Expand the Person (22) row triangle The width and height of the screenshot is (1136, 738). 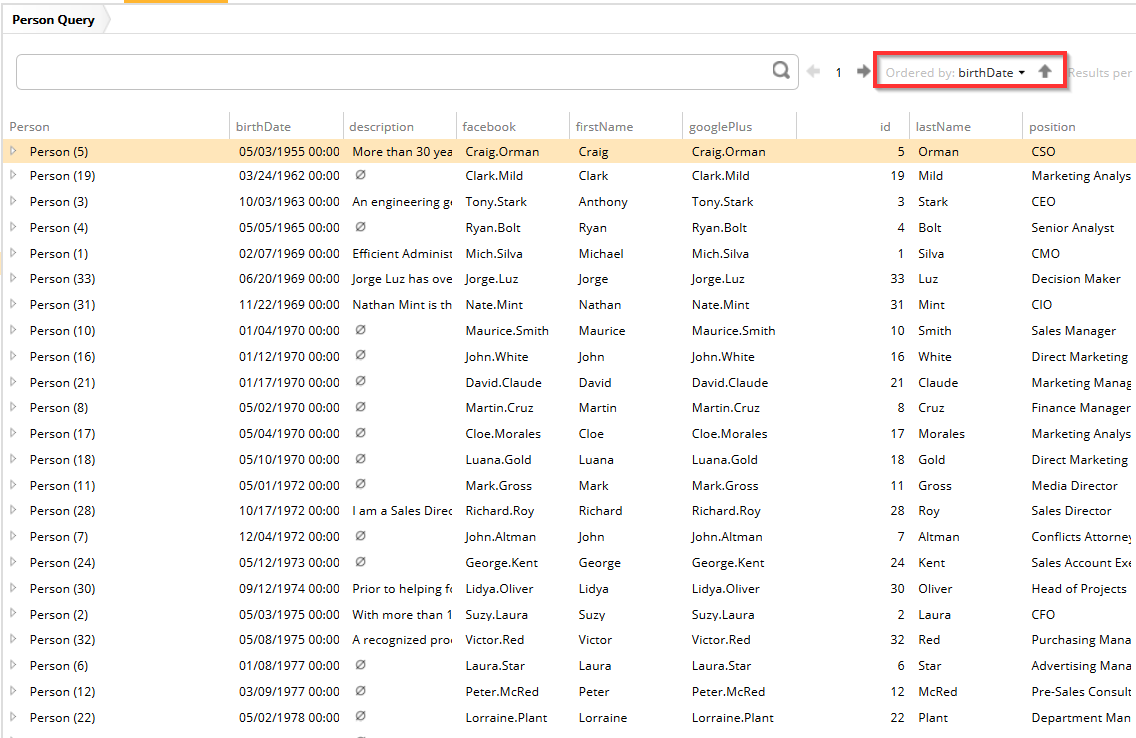[14, 717]
